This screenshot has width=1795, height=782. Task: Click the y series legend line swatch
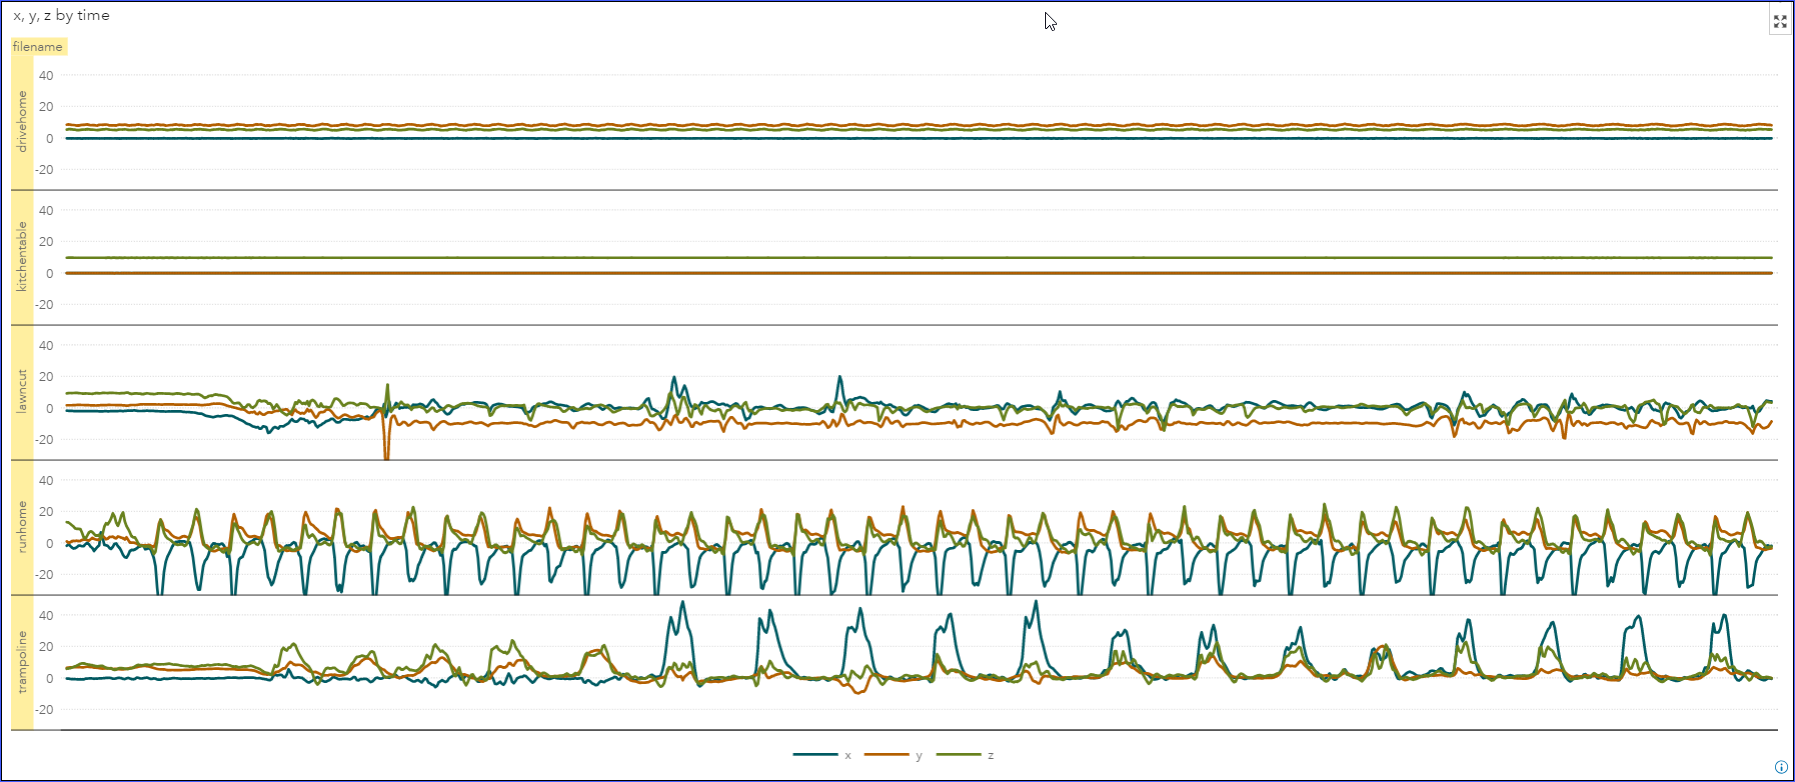click(x=886, y=755)
